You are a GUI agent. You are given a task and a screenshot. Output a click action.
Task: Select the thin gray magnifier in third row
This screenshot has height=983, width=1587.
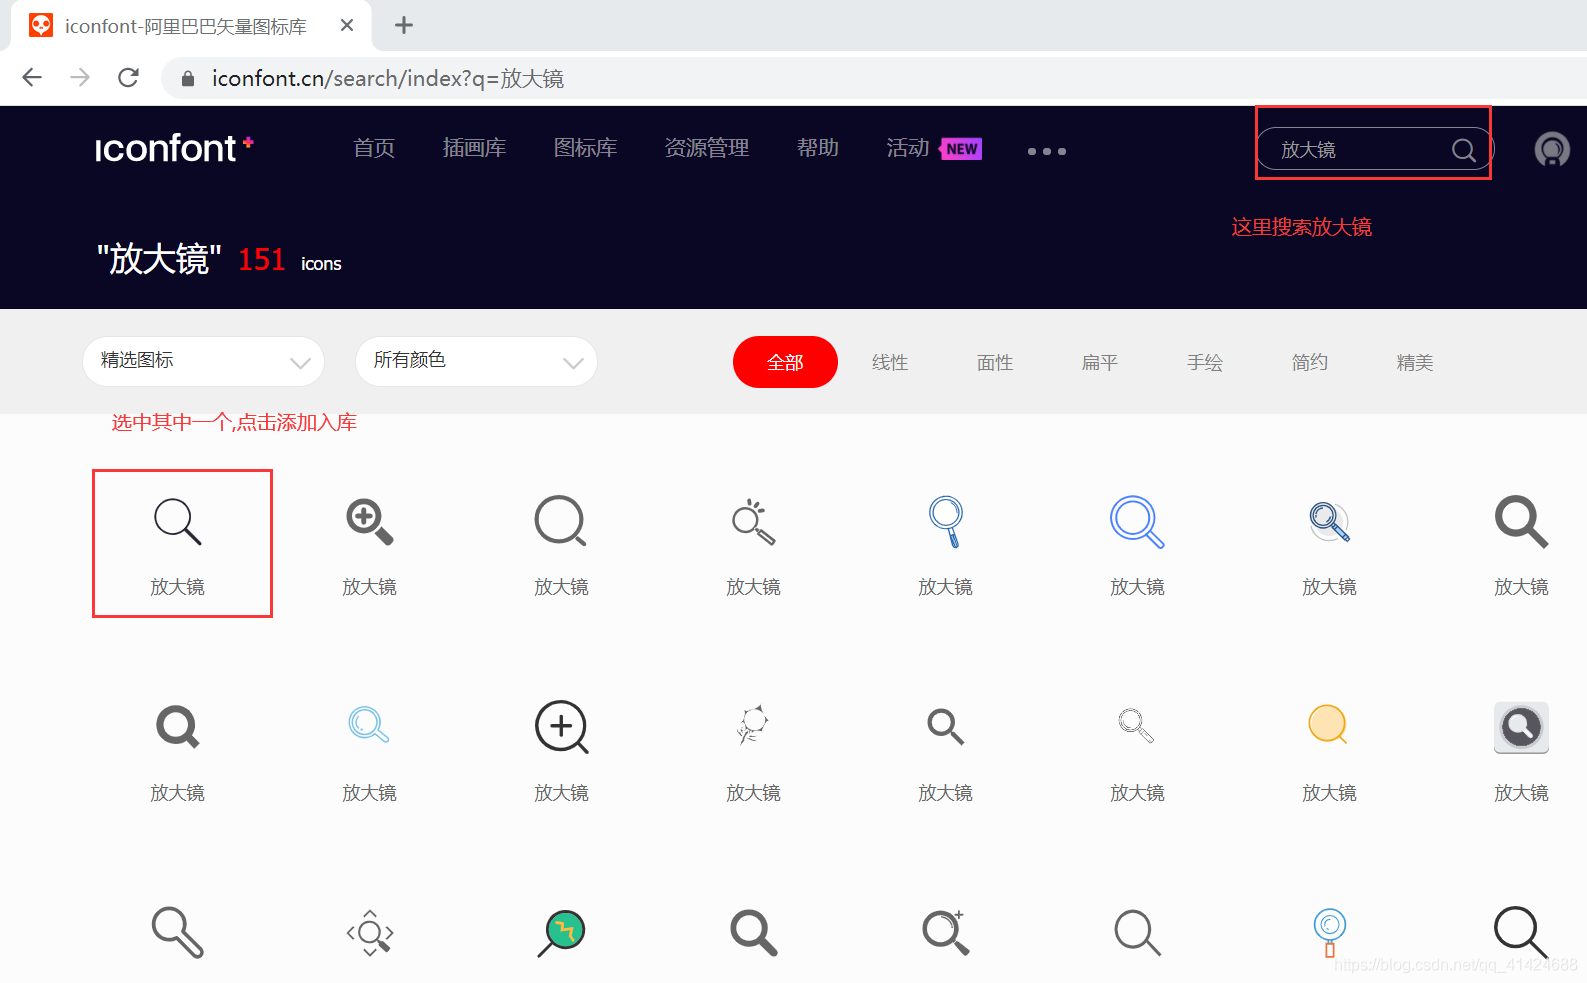[1137, 933]
